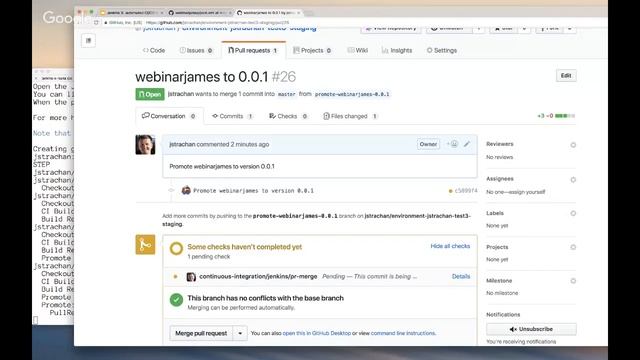The width and height of the screenshot is (640, 360).
Task: Expand the merge method dropdown arrow
Action: tap(240, 333)
